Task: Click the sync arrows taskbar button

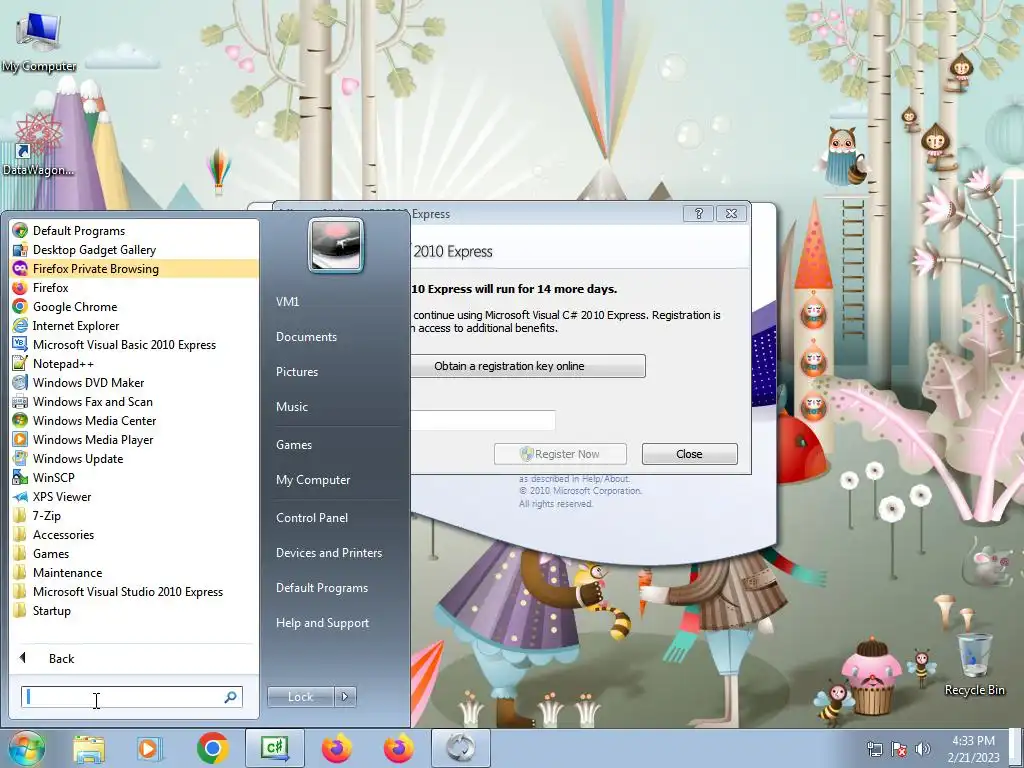Action: tap(461, 748)
